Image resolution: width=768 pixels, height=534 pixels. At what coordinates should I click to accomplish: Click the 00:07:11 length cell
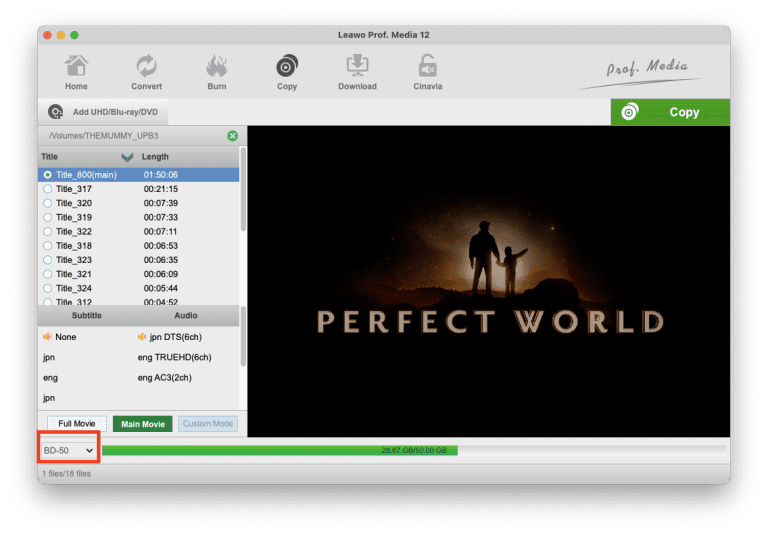[x=161, y=232]
